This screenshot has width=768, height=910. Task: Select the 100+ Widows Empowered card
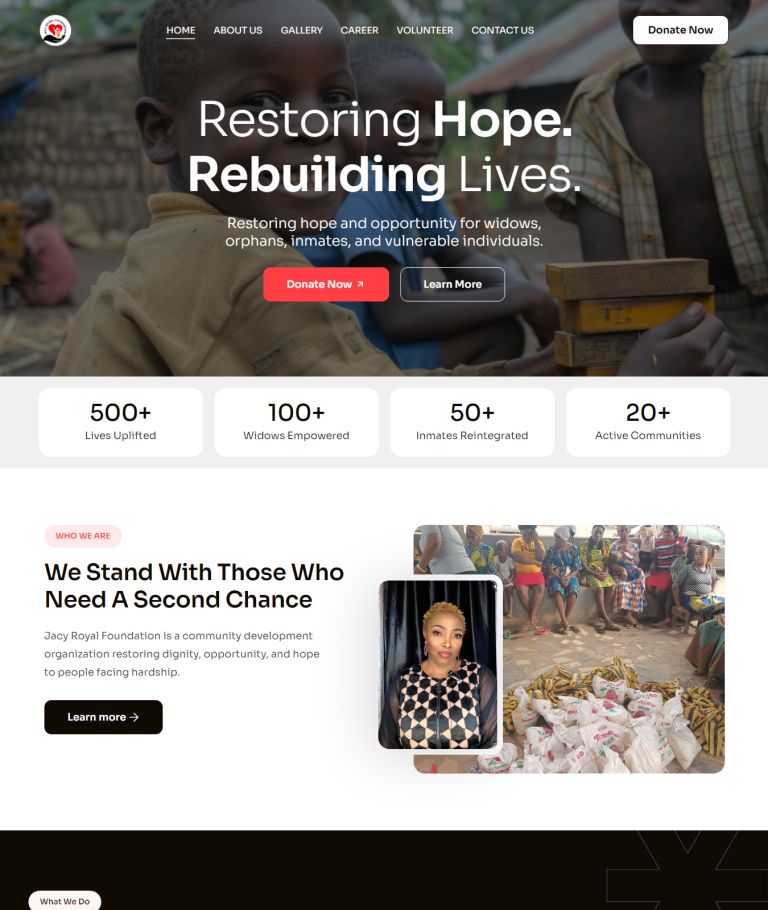click(x=297, y=422)
